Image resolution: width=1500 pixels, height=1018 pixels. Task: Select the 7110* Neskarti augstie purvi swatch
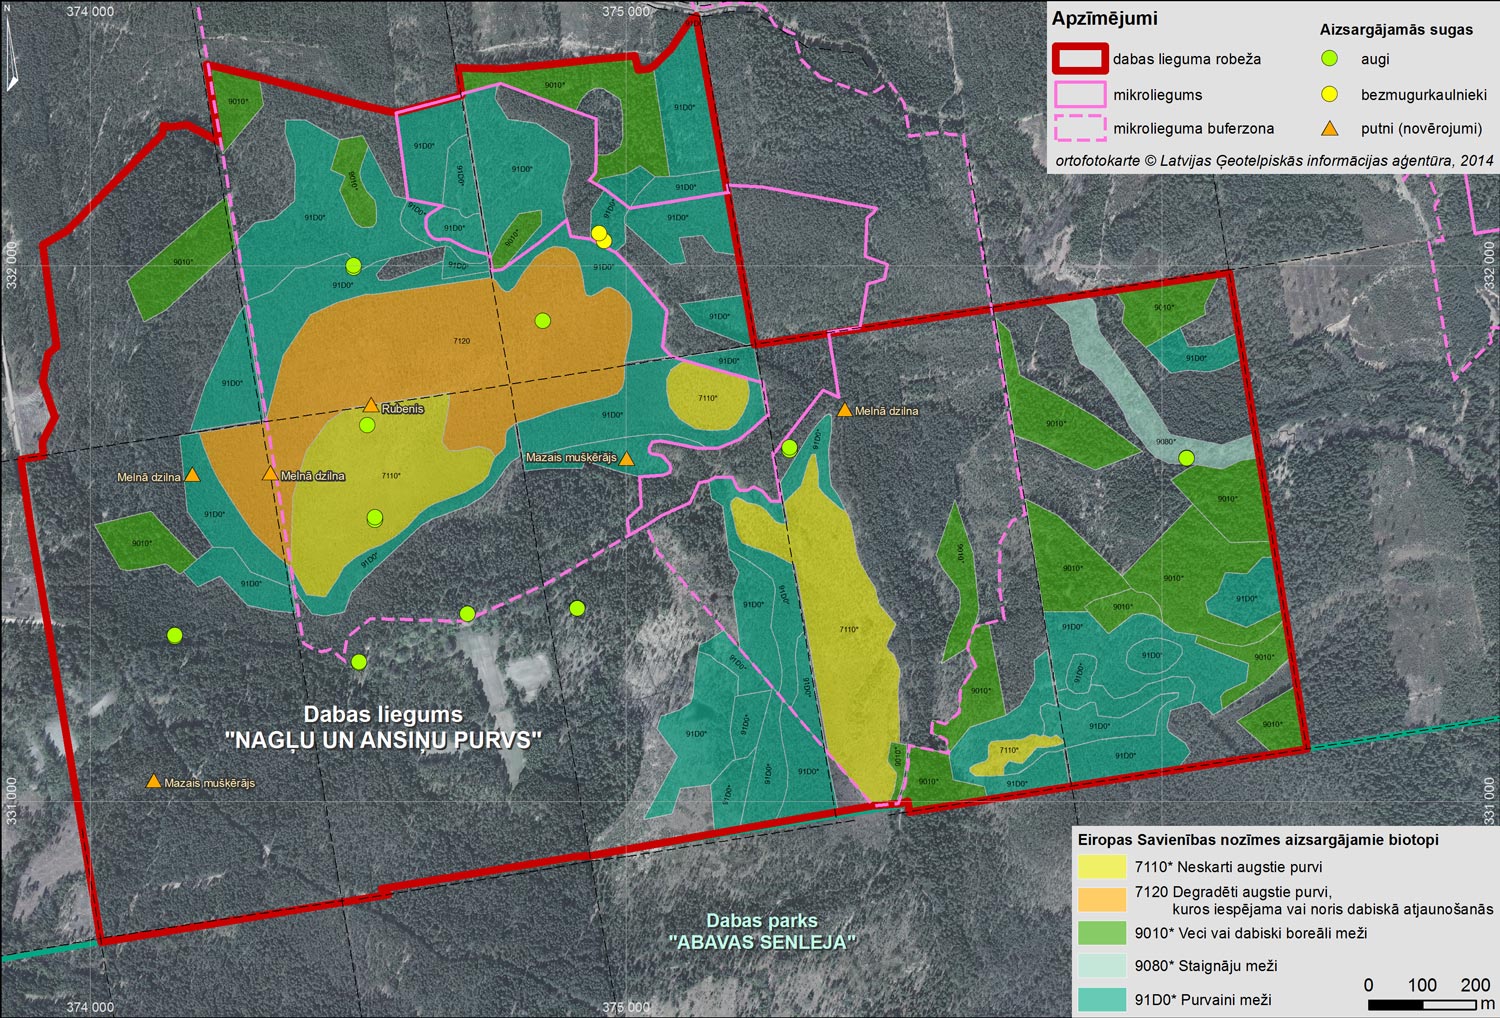click(x=1101, y=867)
